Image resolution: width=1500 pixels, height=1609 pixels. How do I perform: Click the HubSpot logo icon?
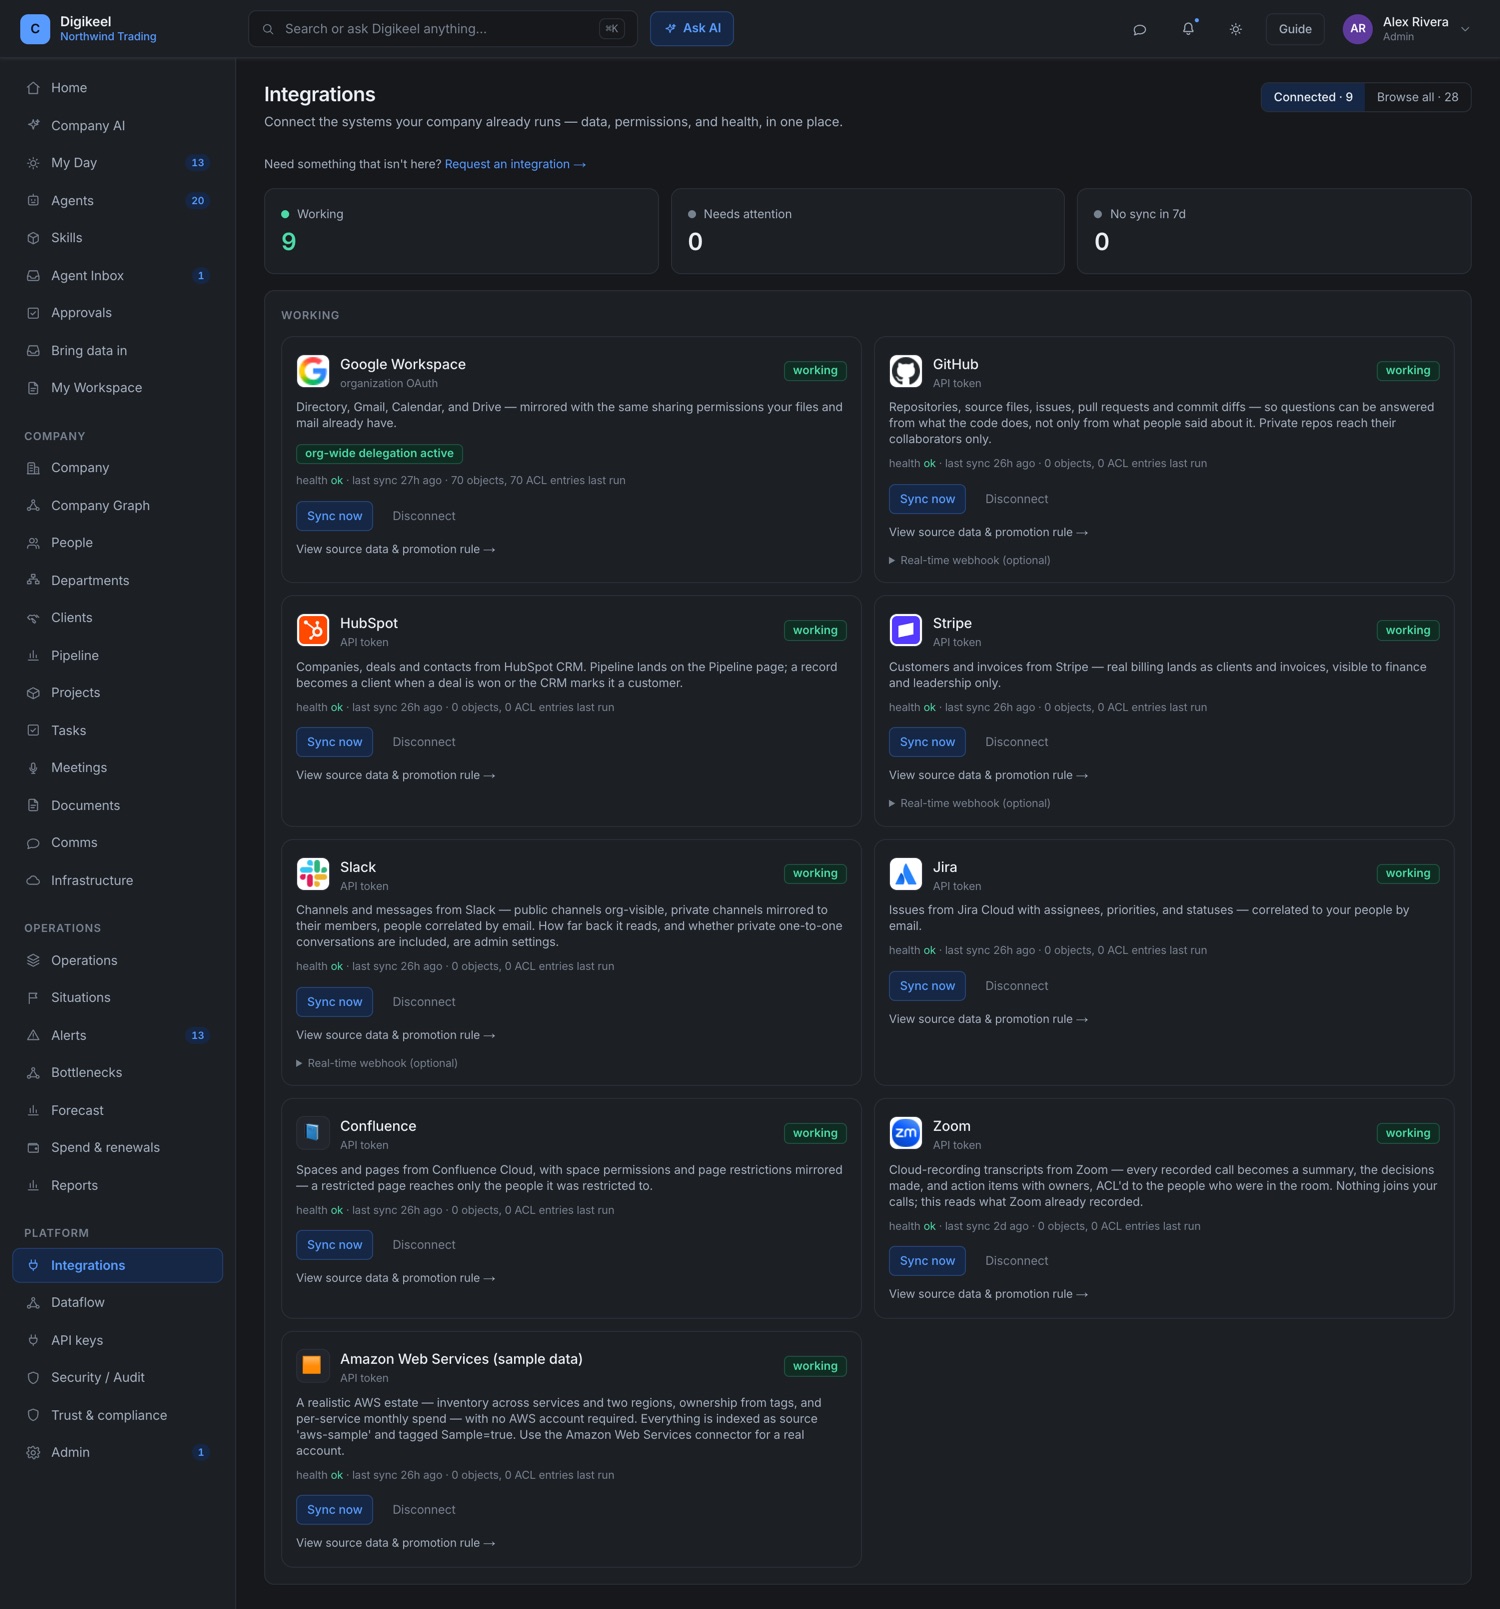pyautogui.click(x=313, y=630)
